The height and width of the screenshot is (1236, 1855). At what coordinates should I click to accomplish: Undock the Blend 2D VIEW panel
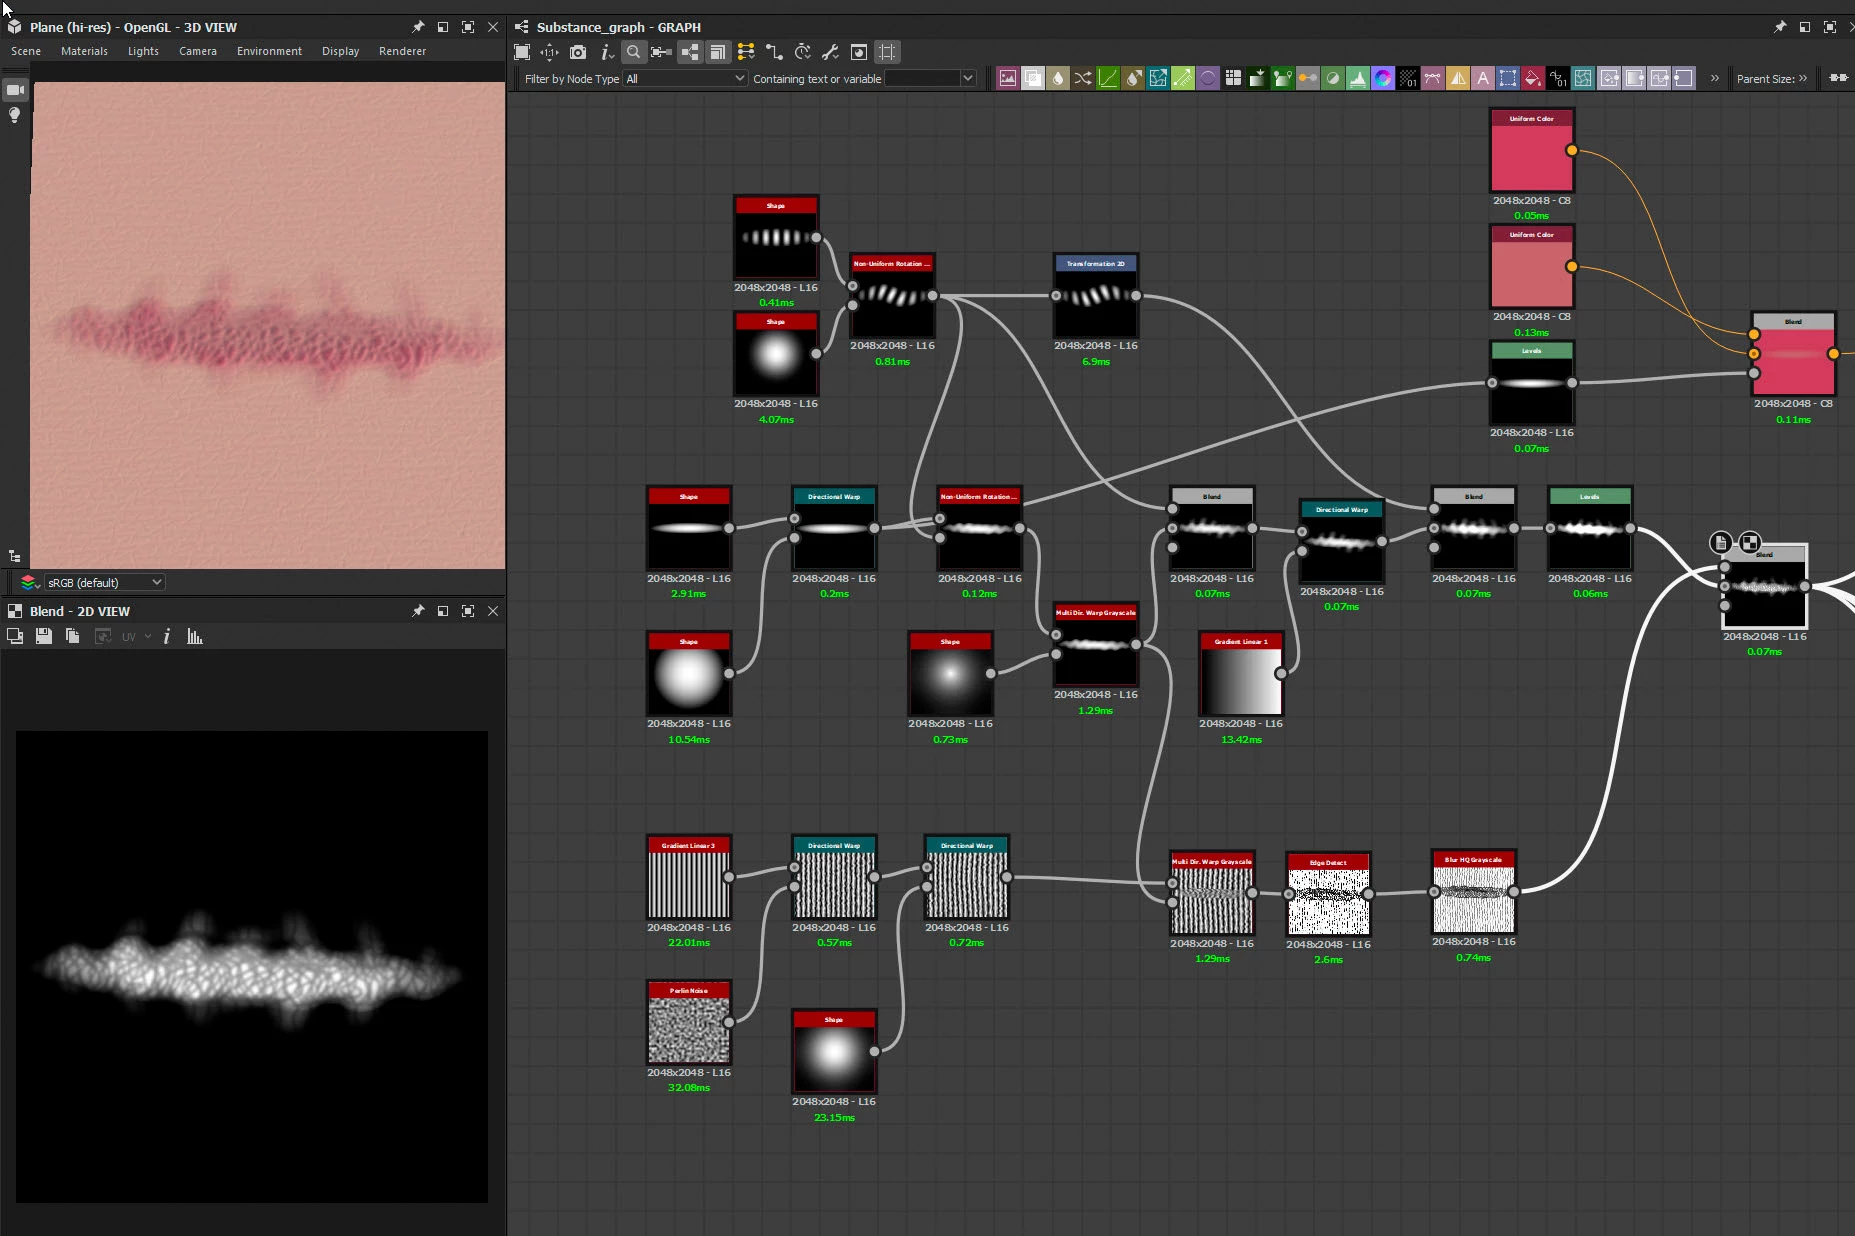coord(443,611)
